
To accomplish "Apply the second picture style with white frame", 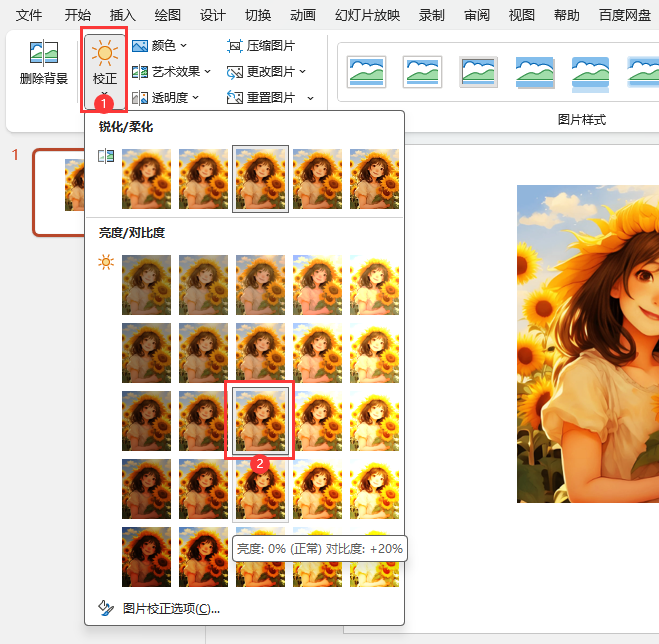I will coord(422,72).
